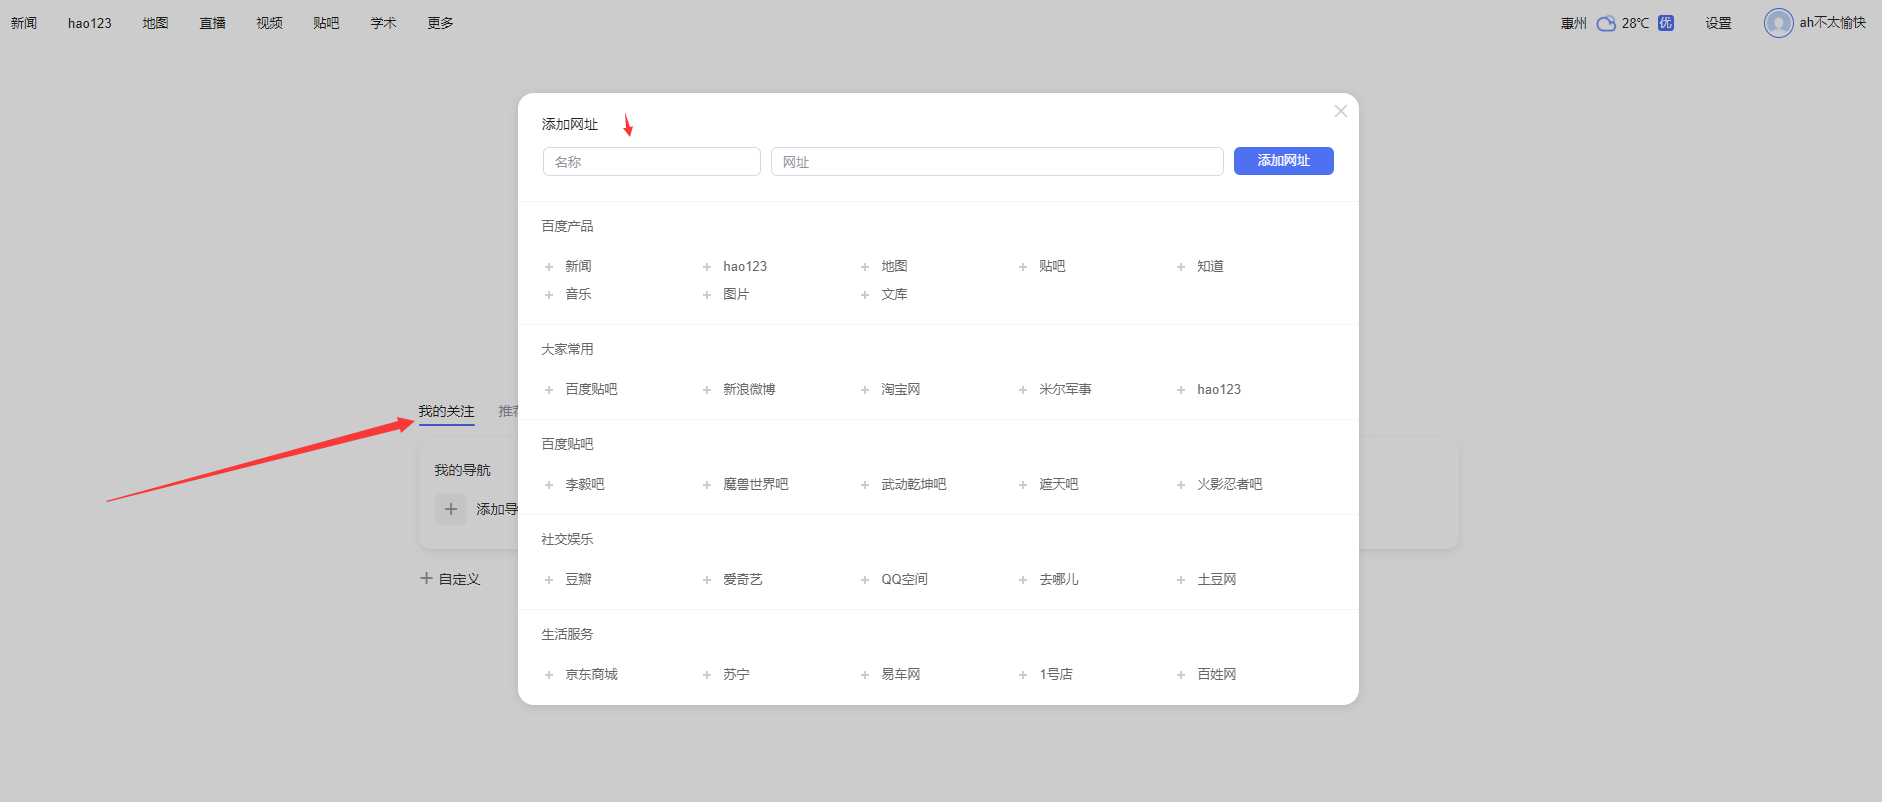This screenshot has height=802, width=1882.
Task: Open the user avatar icon
Action: [x=1778, y=23]
